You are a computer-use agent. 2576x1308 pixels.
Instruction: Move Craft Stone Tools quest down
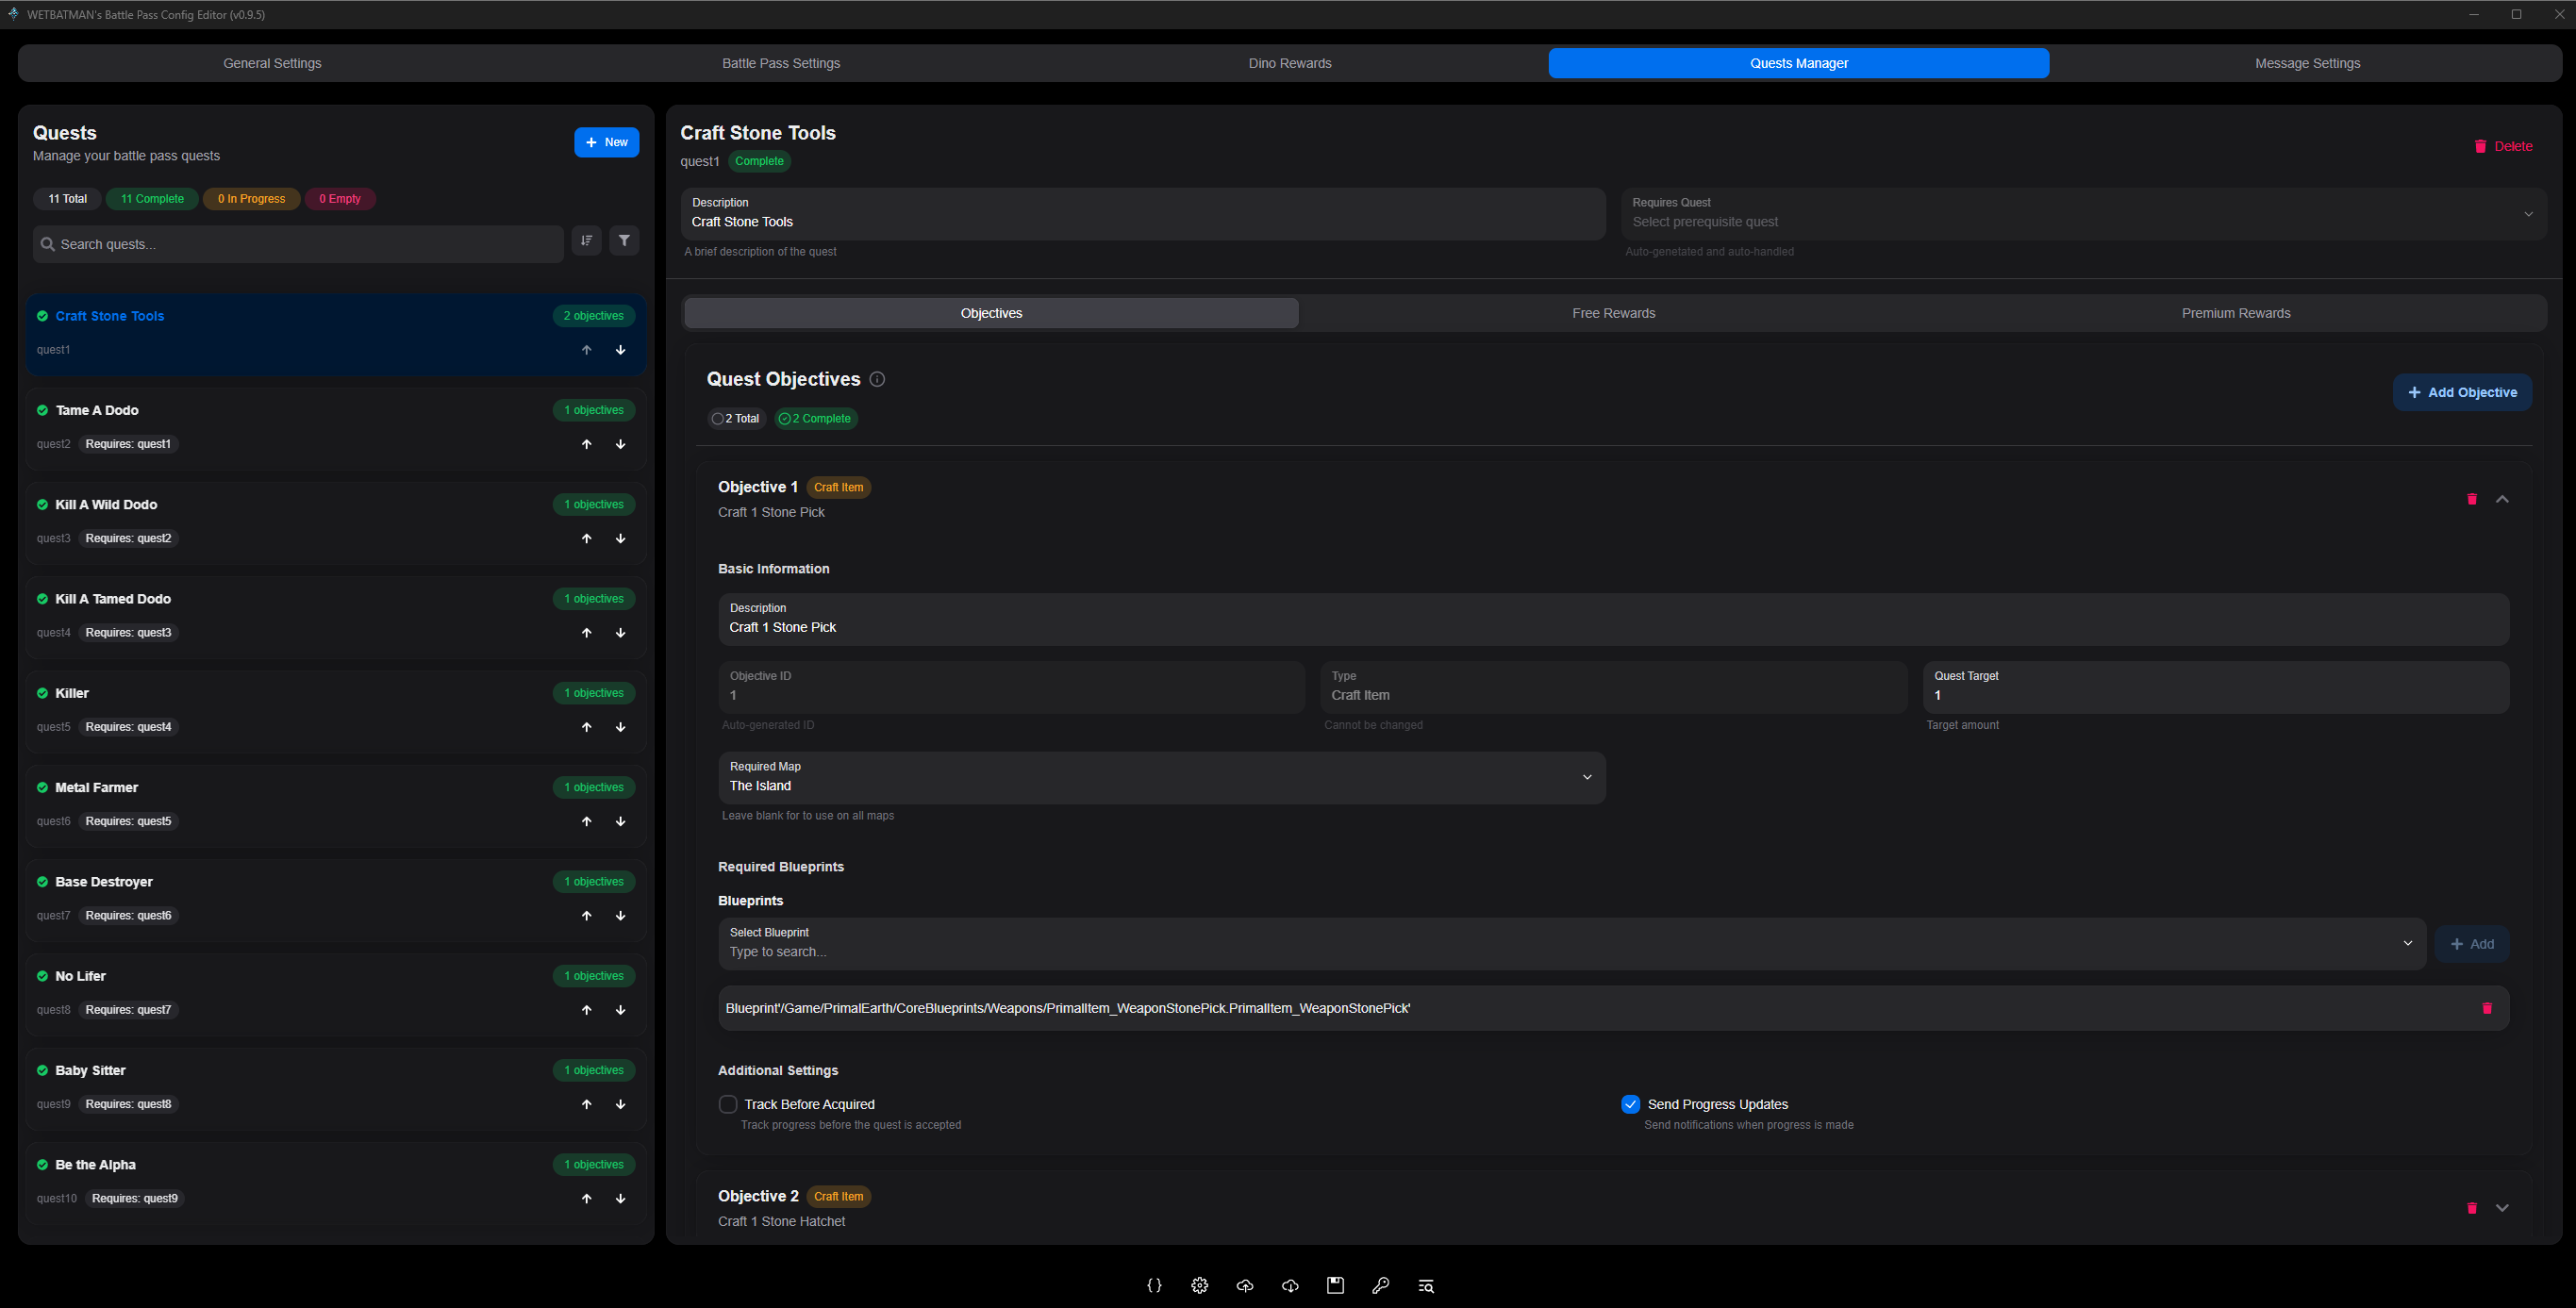[x=621, y=350]
